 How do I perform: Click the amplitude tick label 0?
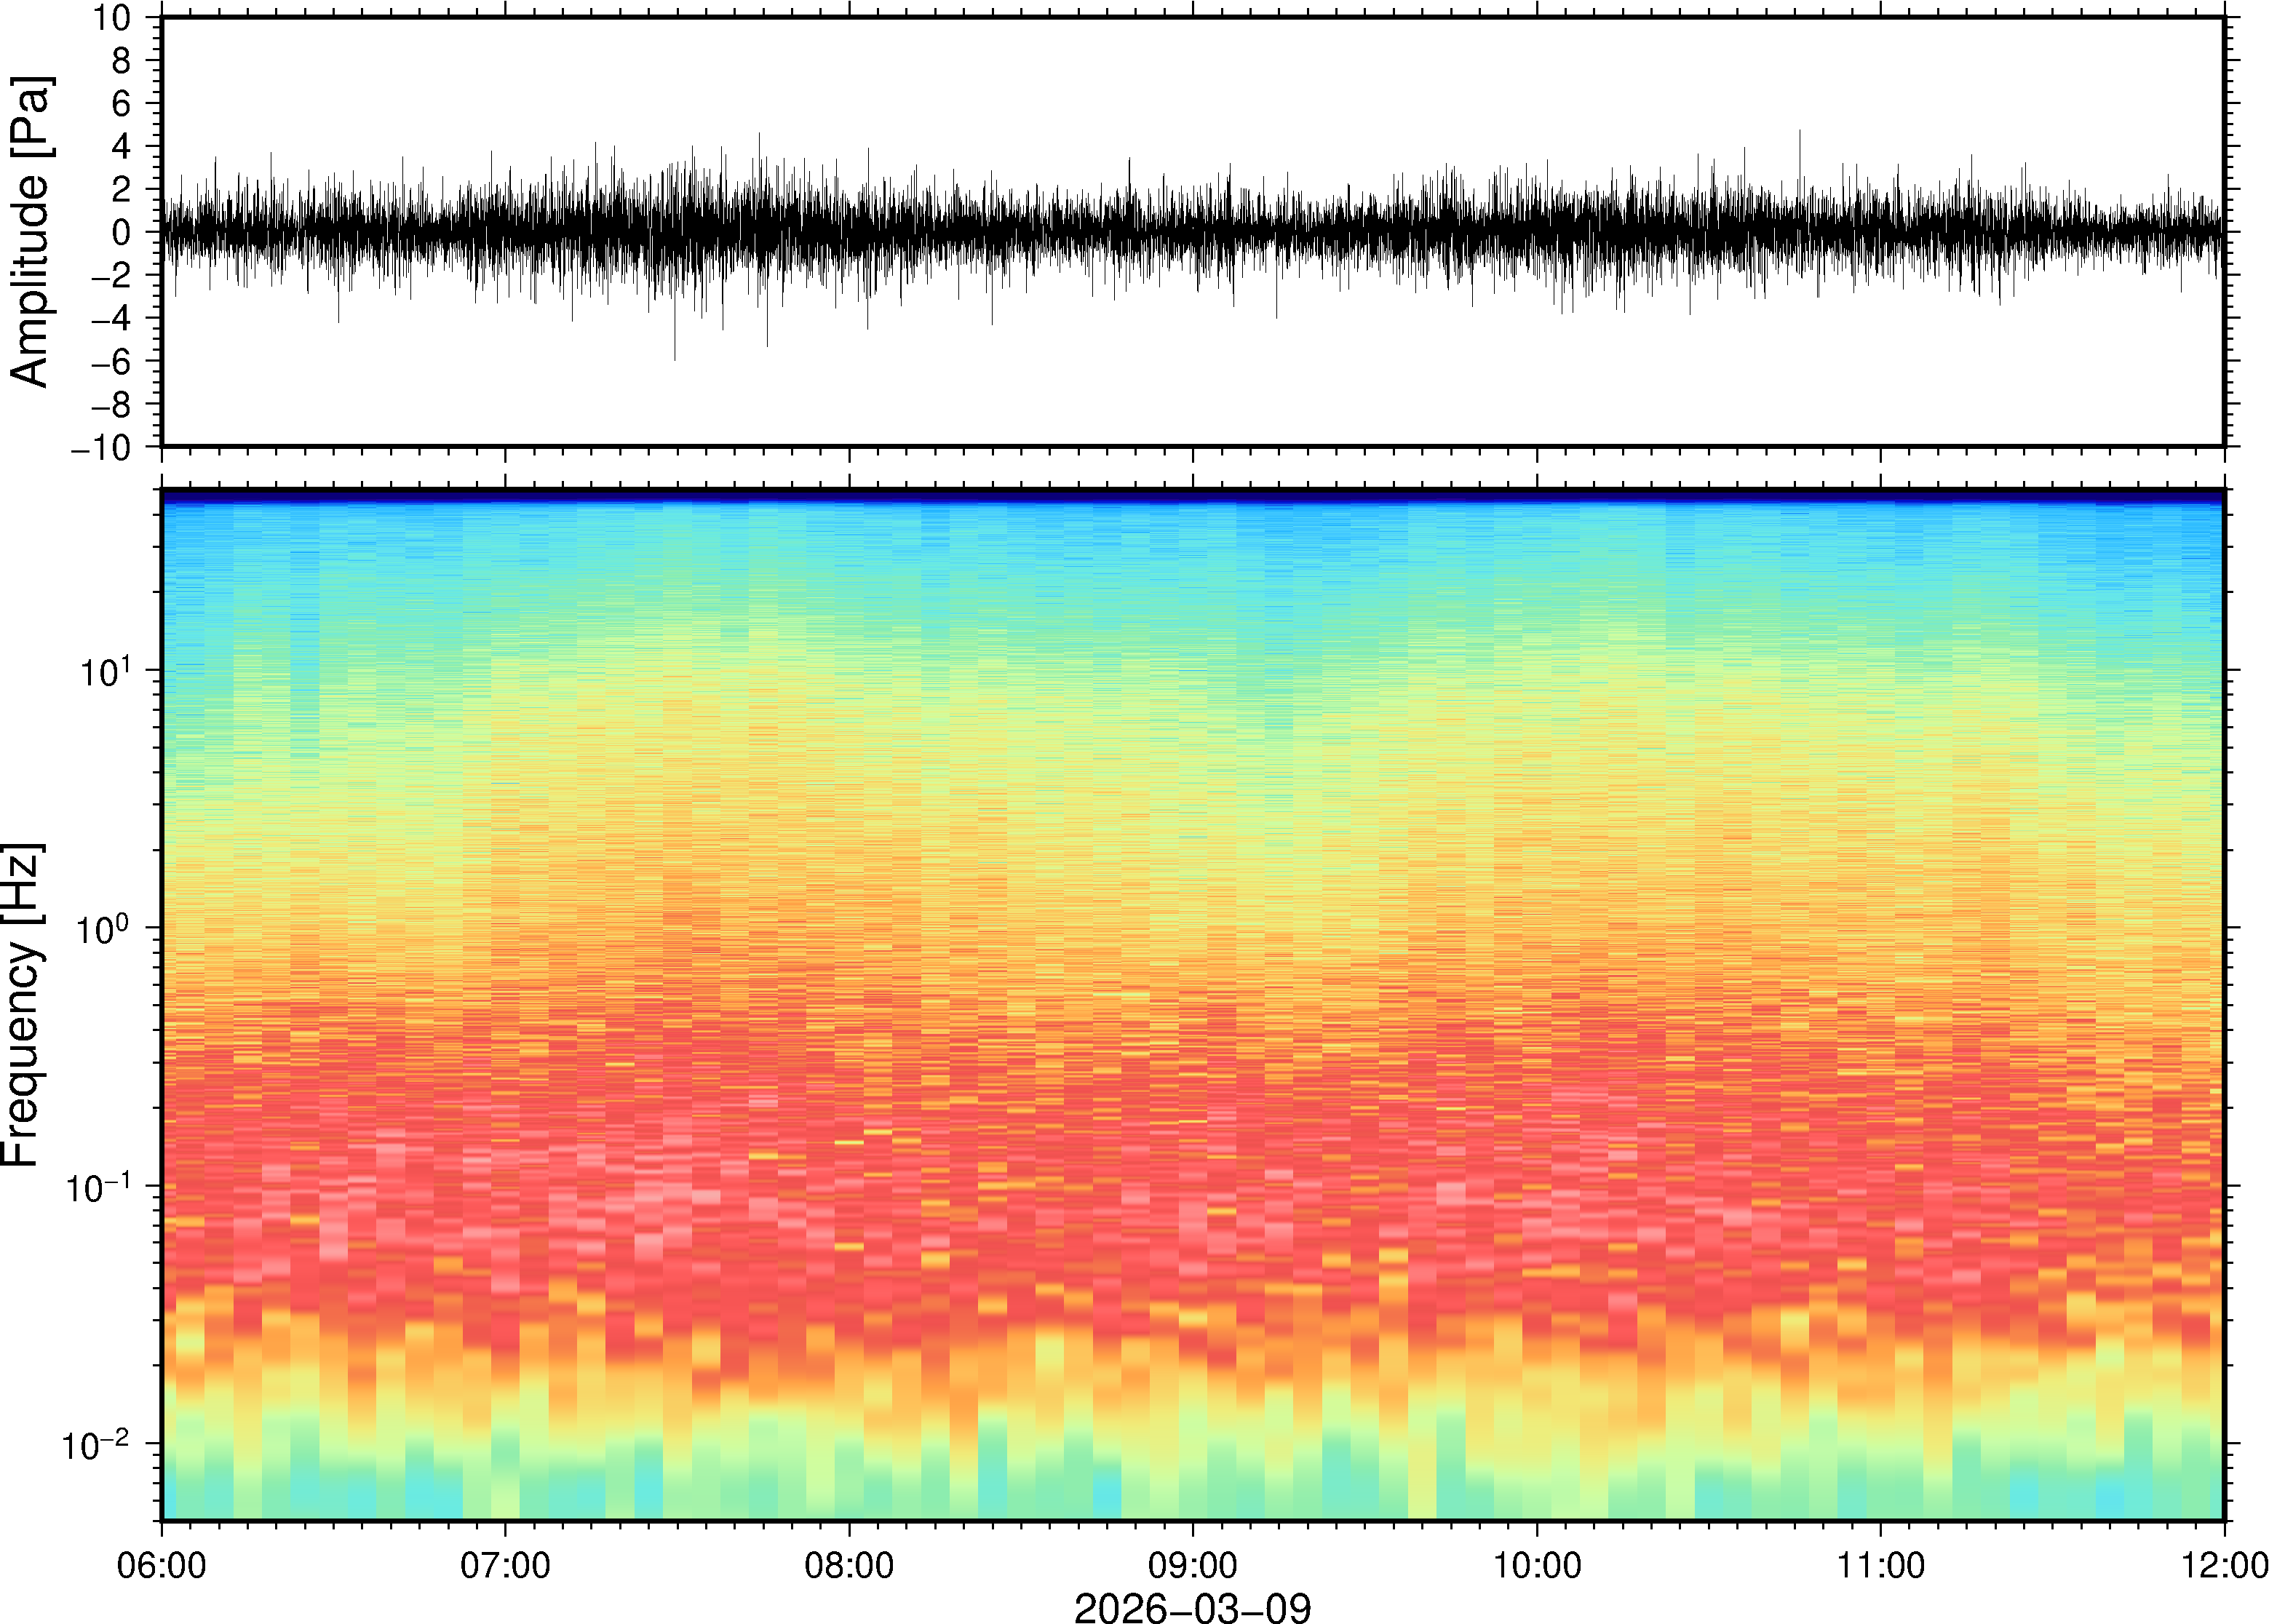122,232
